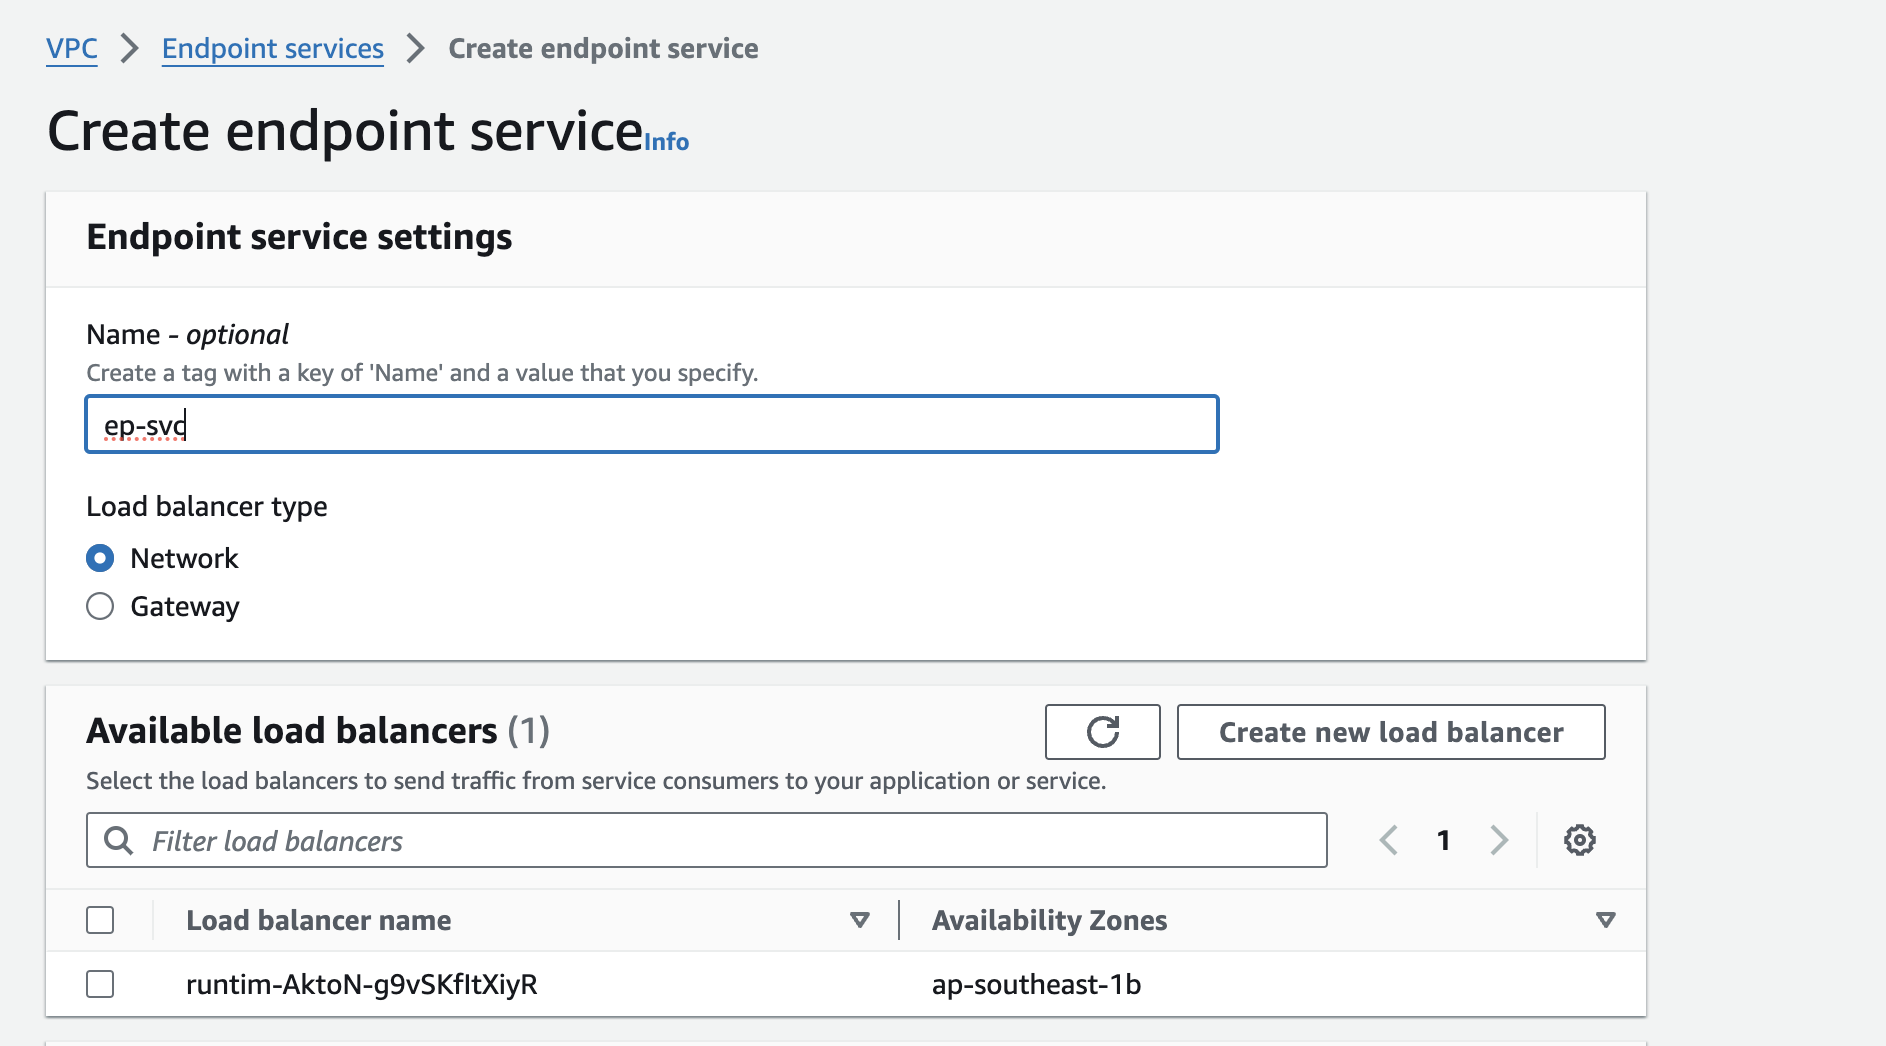Check the select-all load balancers checkbox
The width and height of the screenshot is (1886, 1046).
coord(100,920)
